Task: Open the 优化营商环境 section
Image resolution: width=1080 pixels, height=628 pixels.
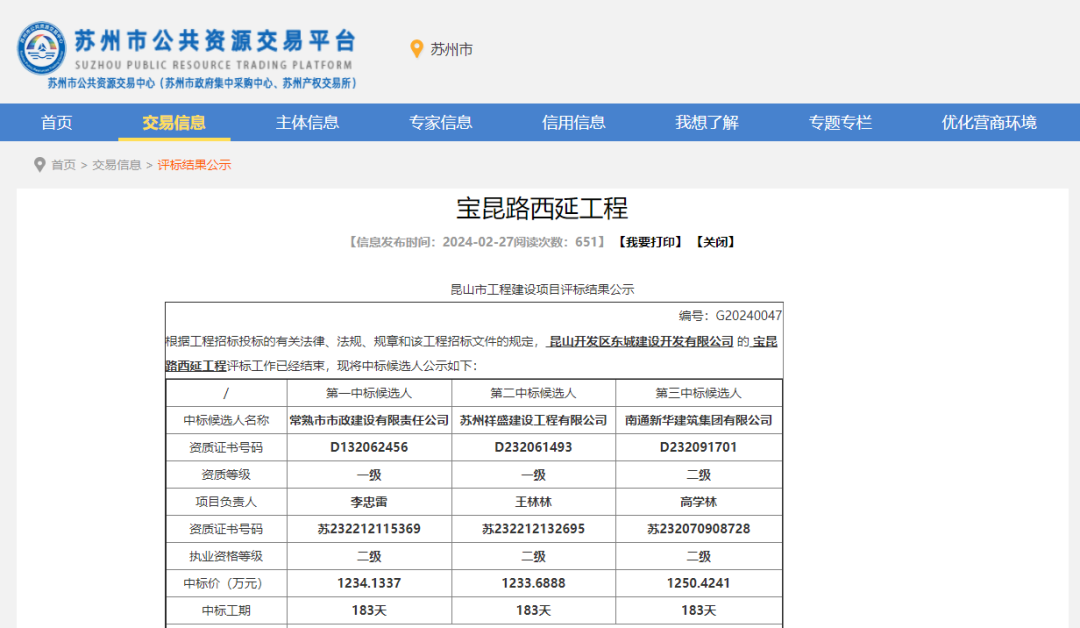Action: (989, 122)
